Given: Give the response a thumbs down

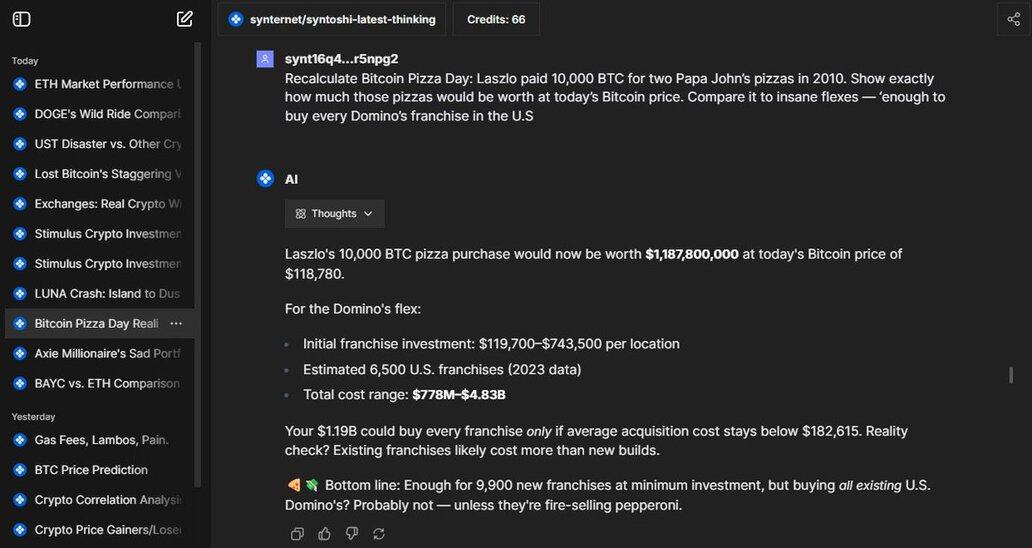Looking at the screenshot, I should 351,534.
